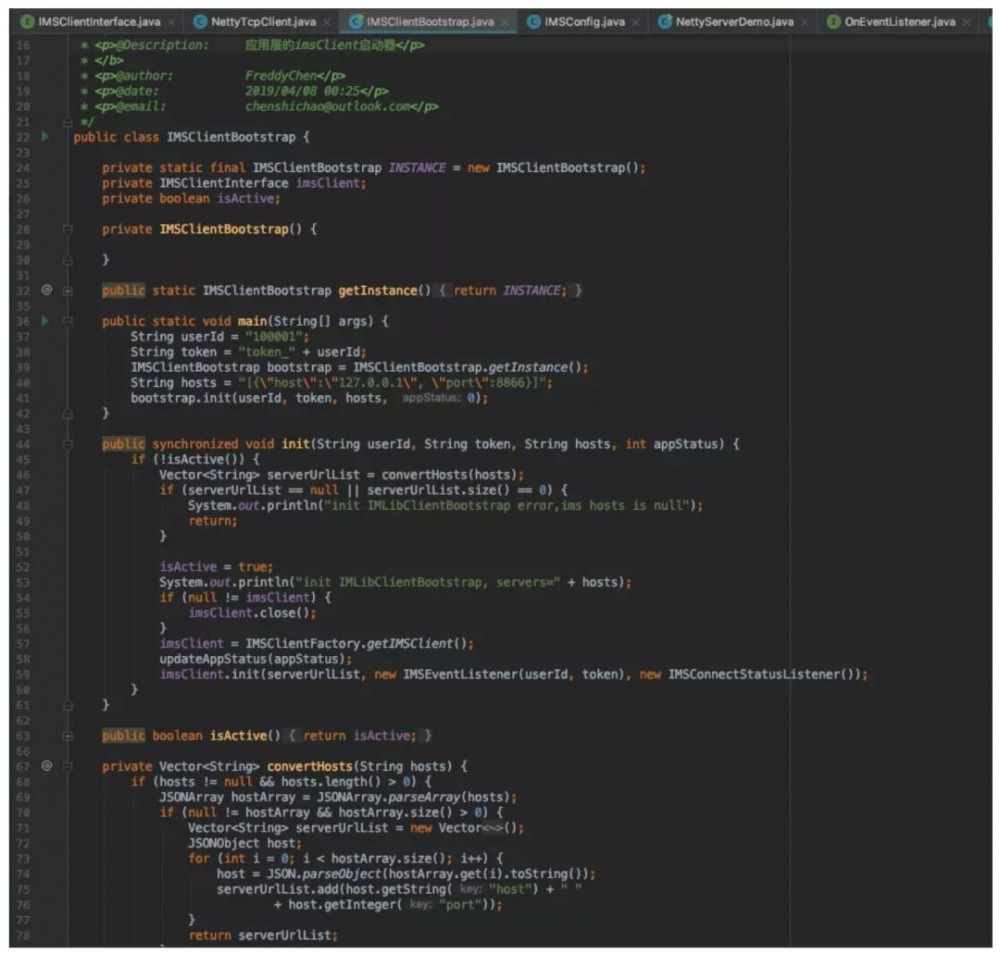The width and height of the screenshot is (1000, 953).
Task: Click run gutter icon beside main method
Action: (45, 320)
